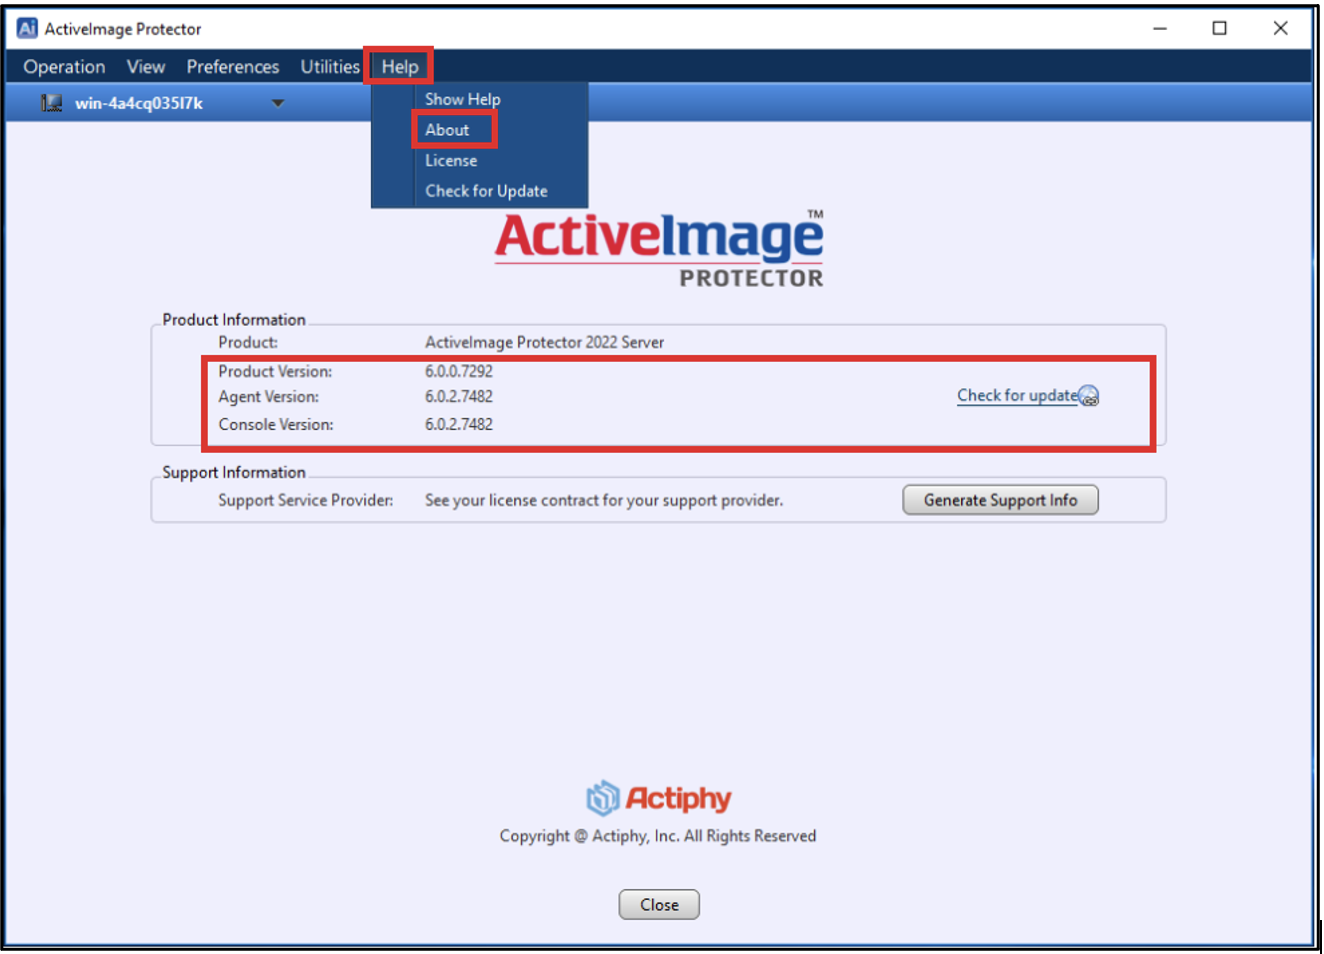Image resolution: width=1324 pixels, height=954 pixels.
Task: Select Show Help from Help menu
Action: tap(463, 99)
